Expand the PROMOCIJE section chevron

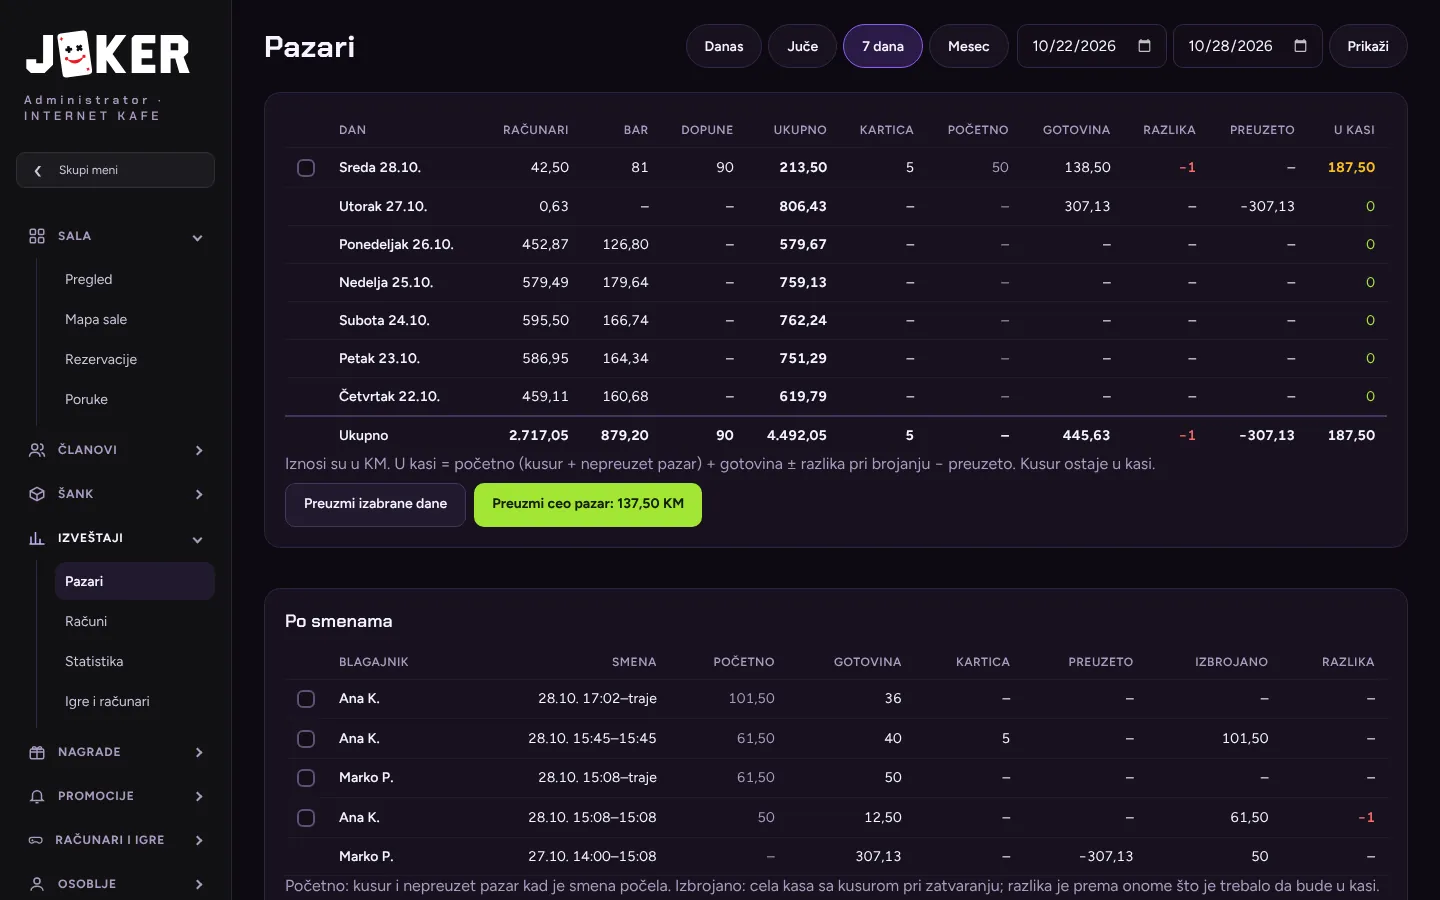198,797
